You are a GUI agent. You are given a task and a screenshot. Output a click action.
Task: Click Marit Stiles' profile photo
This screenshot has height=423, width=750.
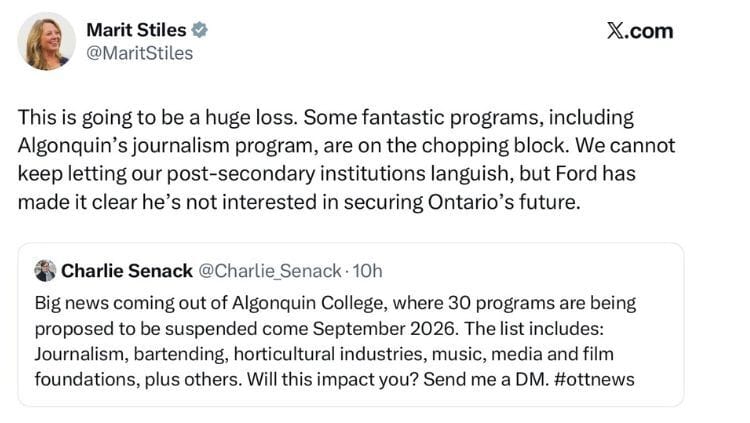coord(46,41)
